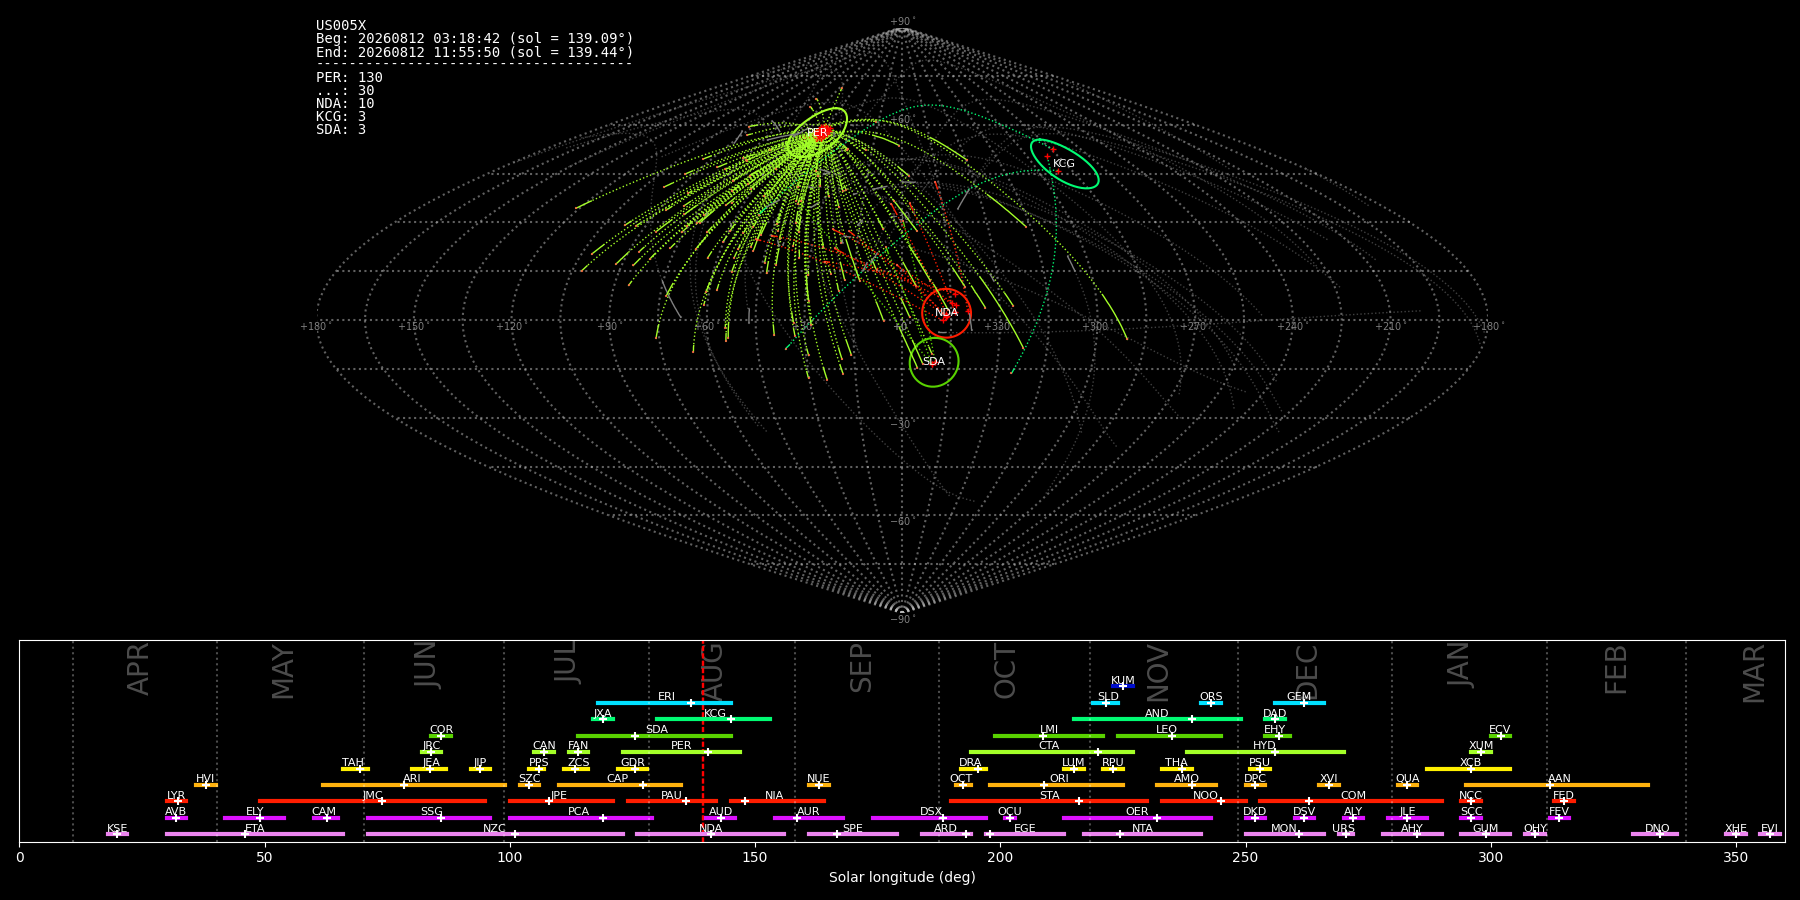The image size is (1800, 900).
Task: Select the LEO bar in timeline
Action: tap(1169, 736)
